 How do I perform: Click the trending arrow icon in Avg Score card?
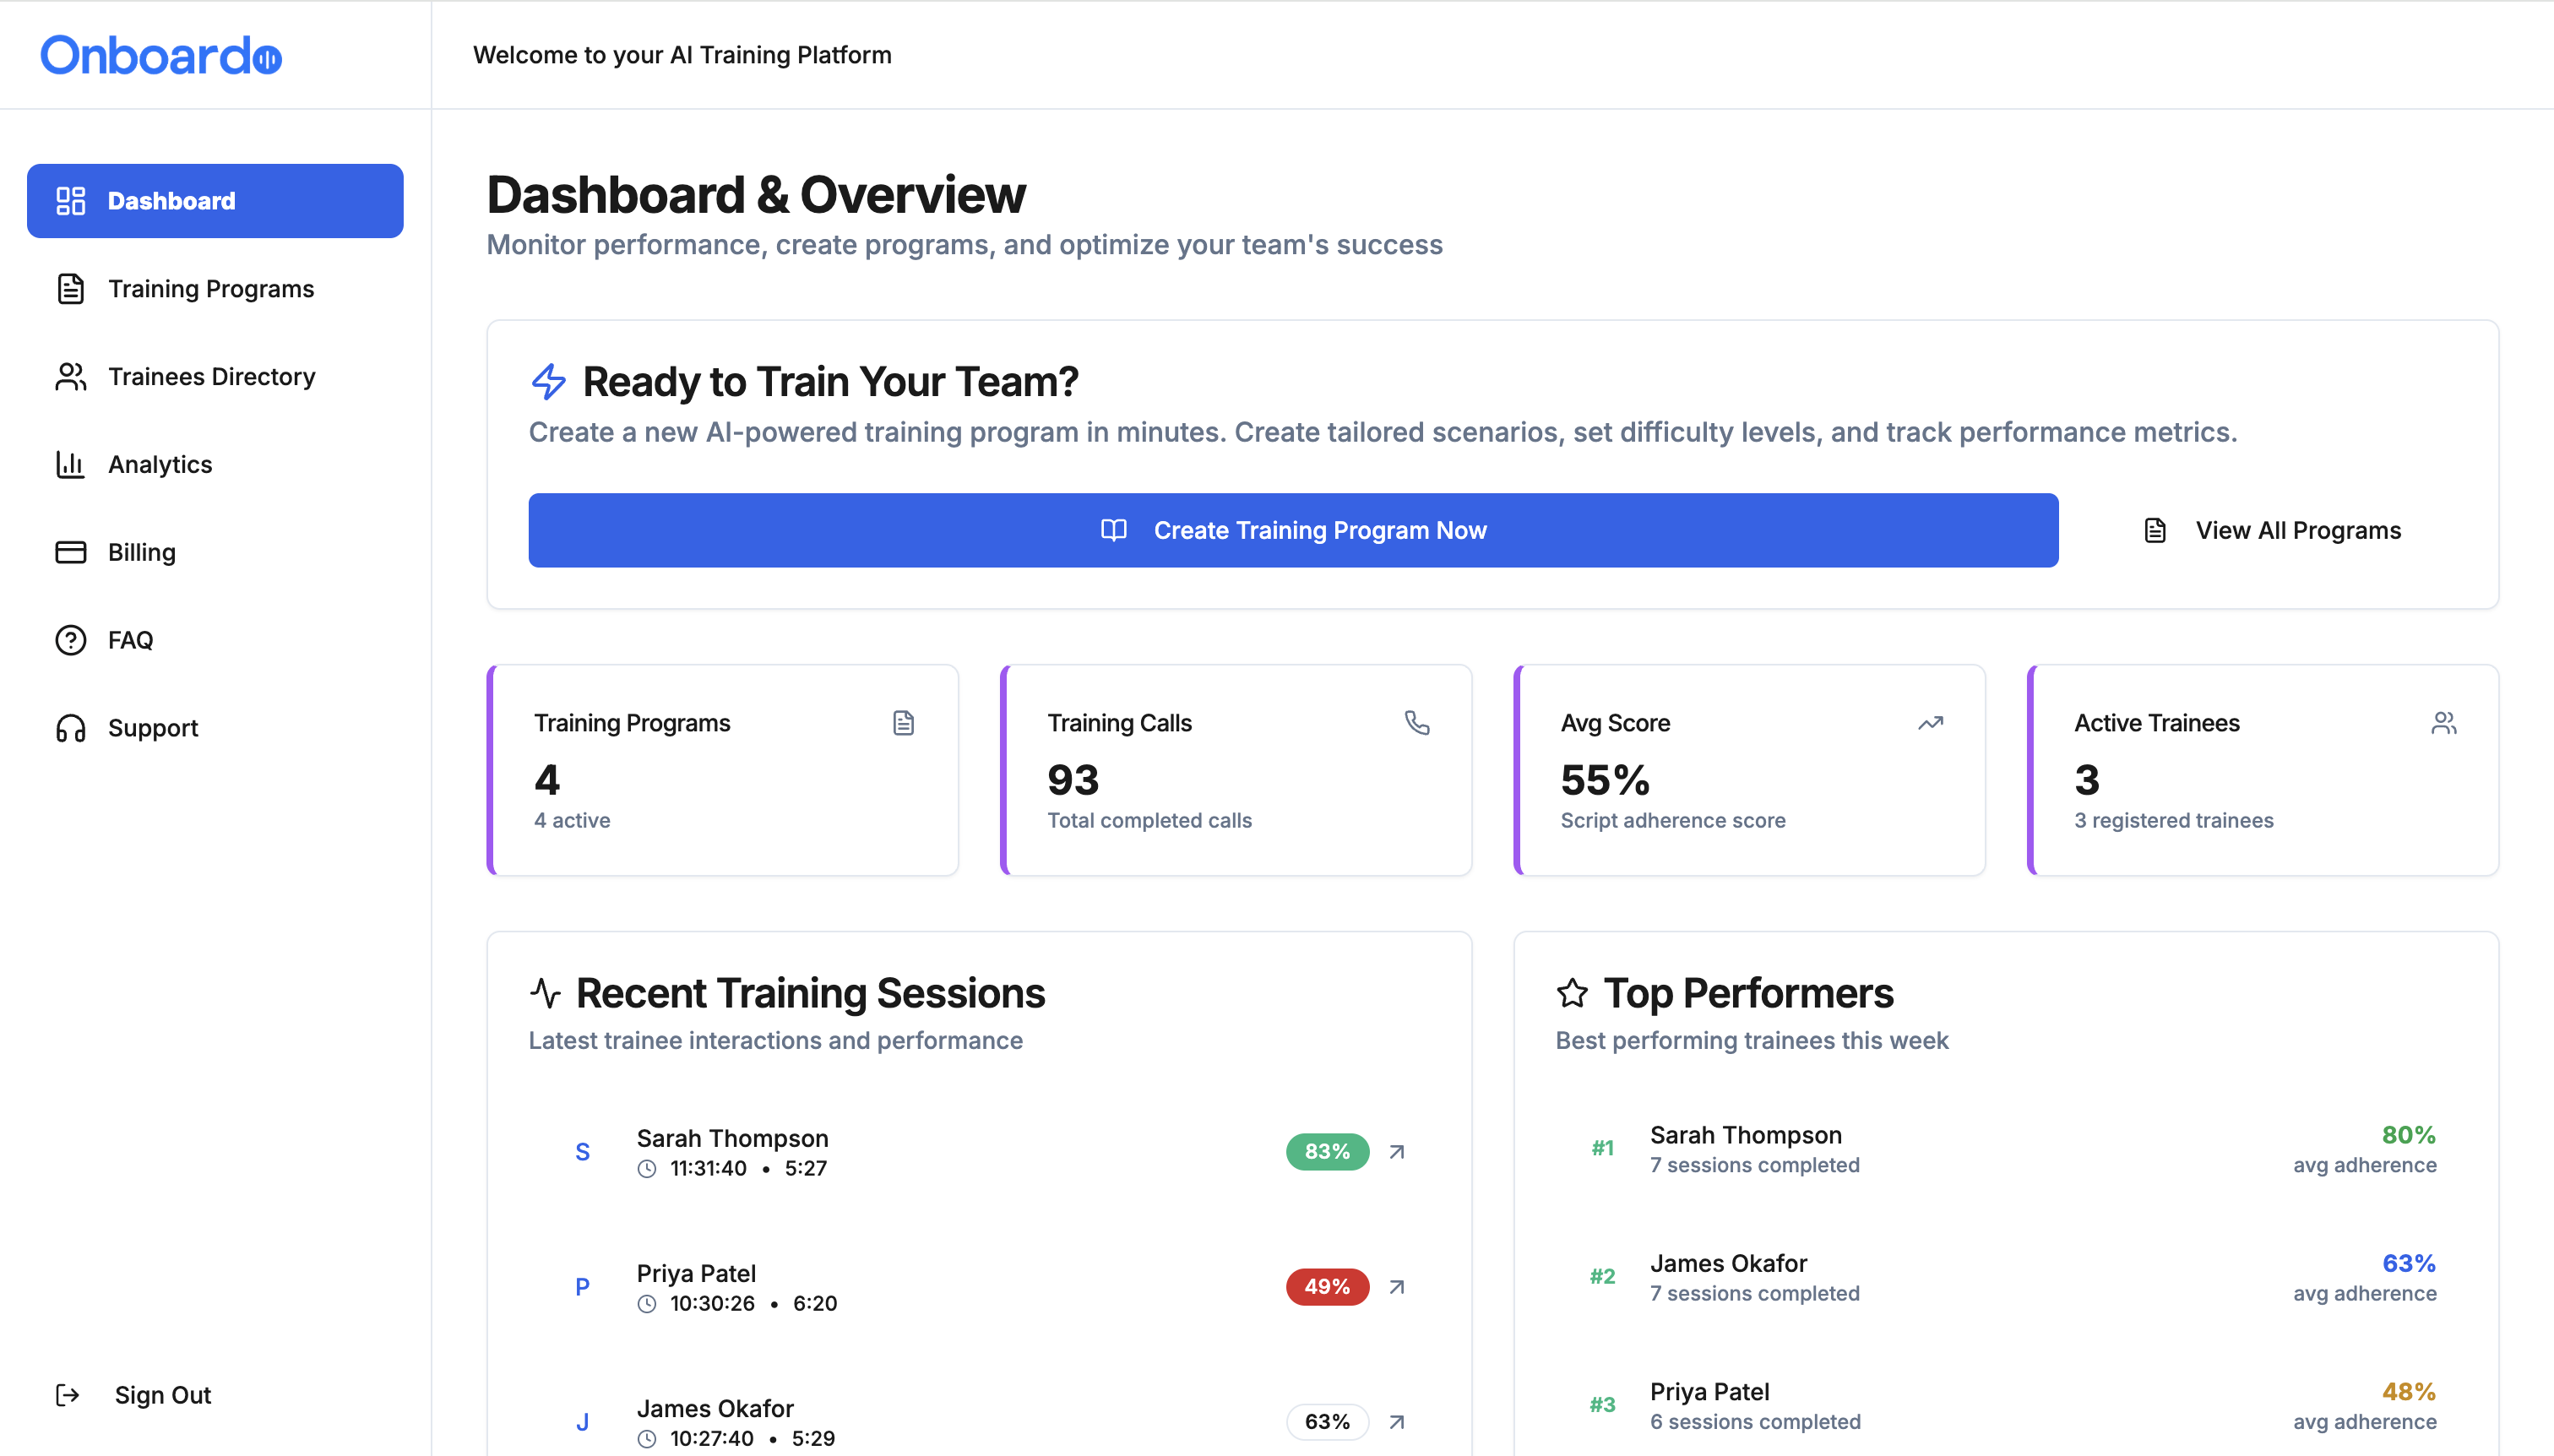[1931, 723]
